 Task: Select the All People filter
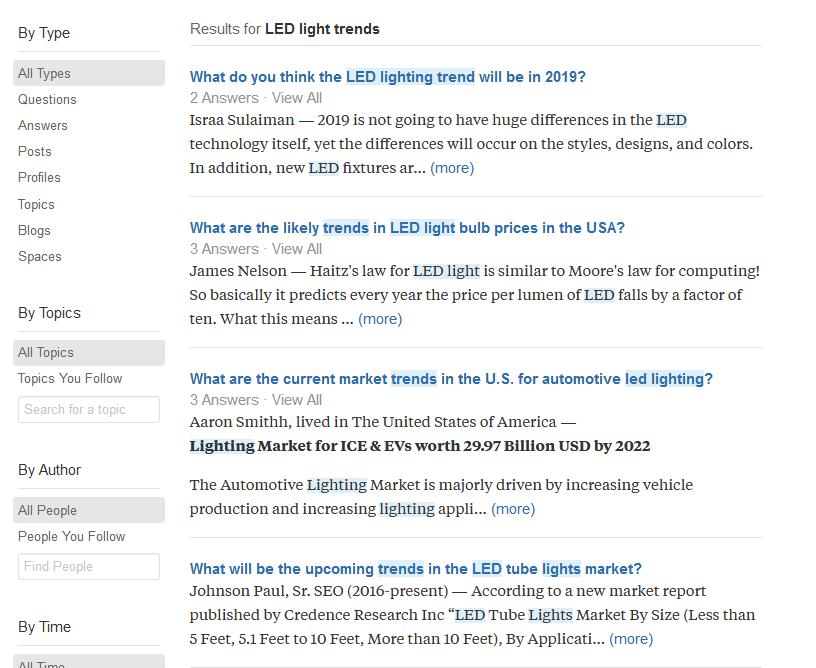(88, 510)
